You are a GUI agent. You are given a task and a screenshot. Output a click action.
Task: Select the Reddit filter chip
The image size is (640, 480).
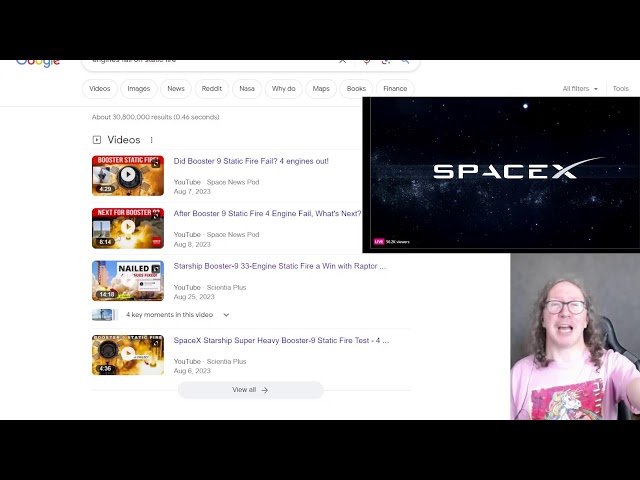click(x=211, y=89)
